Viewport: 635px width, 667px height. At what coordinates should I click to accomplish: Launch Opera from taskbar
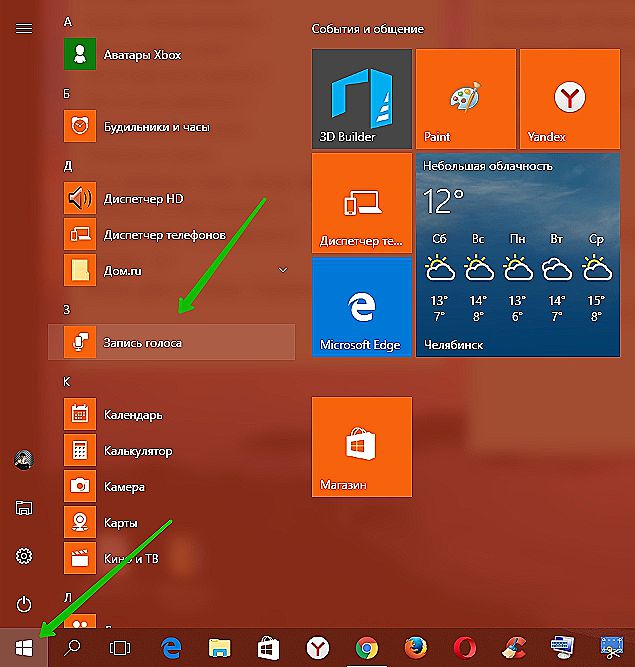tap(465, 648)
